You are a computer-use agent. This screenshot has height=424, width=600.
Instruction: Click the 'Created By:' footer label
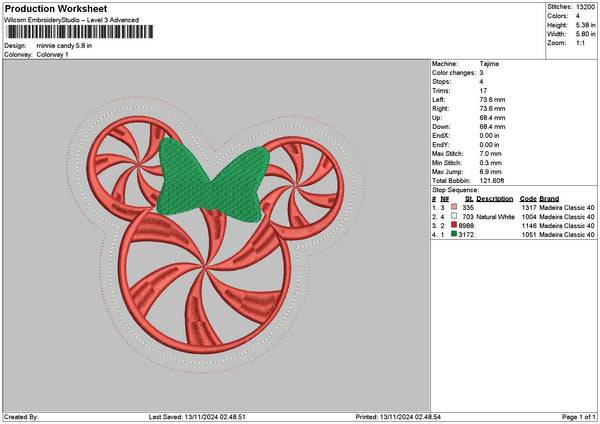pyautogui.click(x=21, y=417)
